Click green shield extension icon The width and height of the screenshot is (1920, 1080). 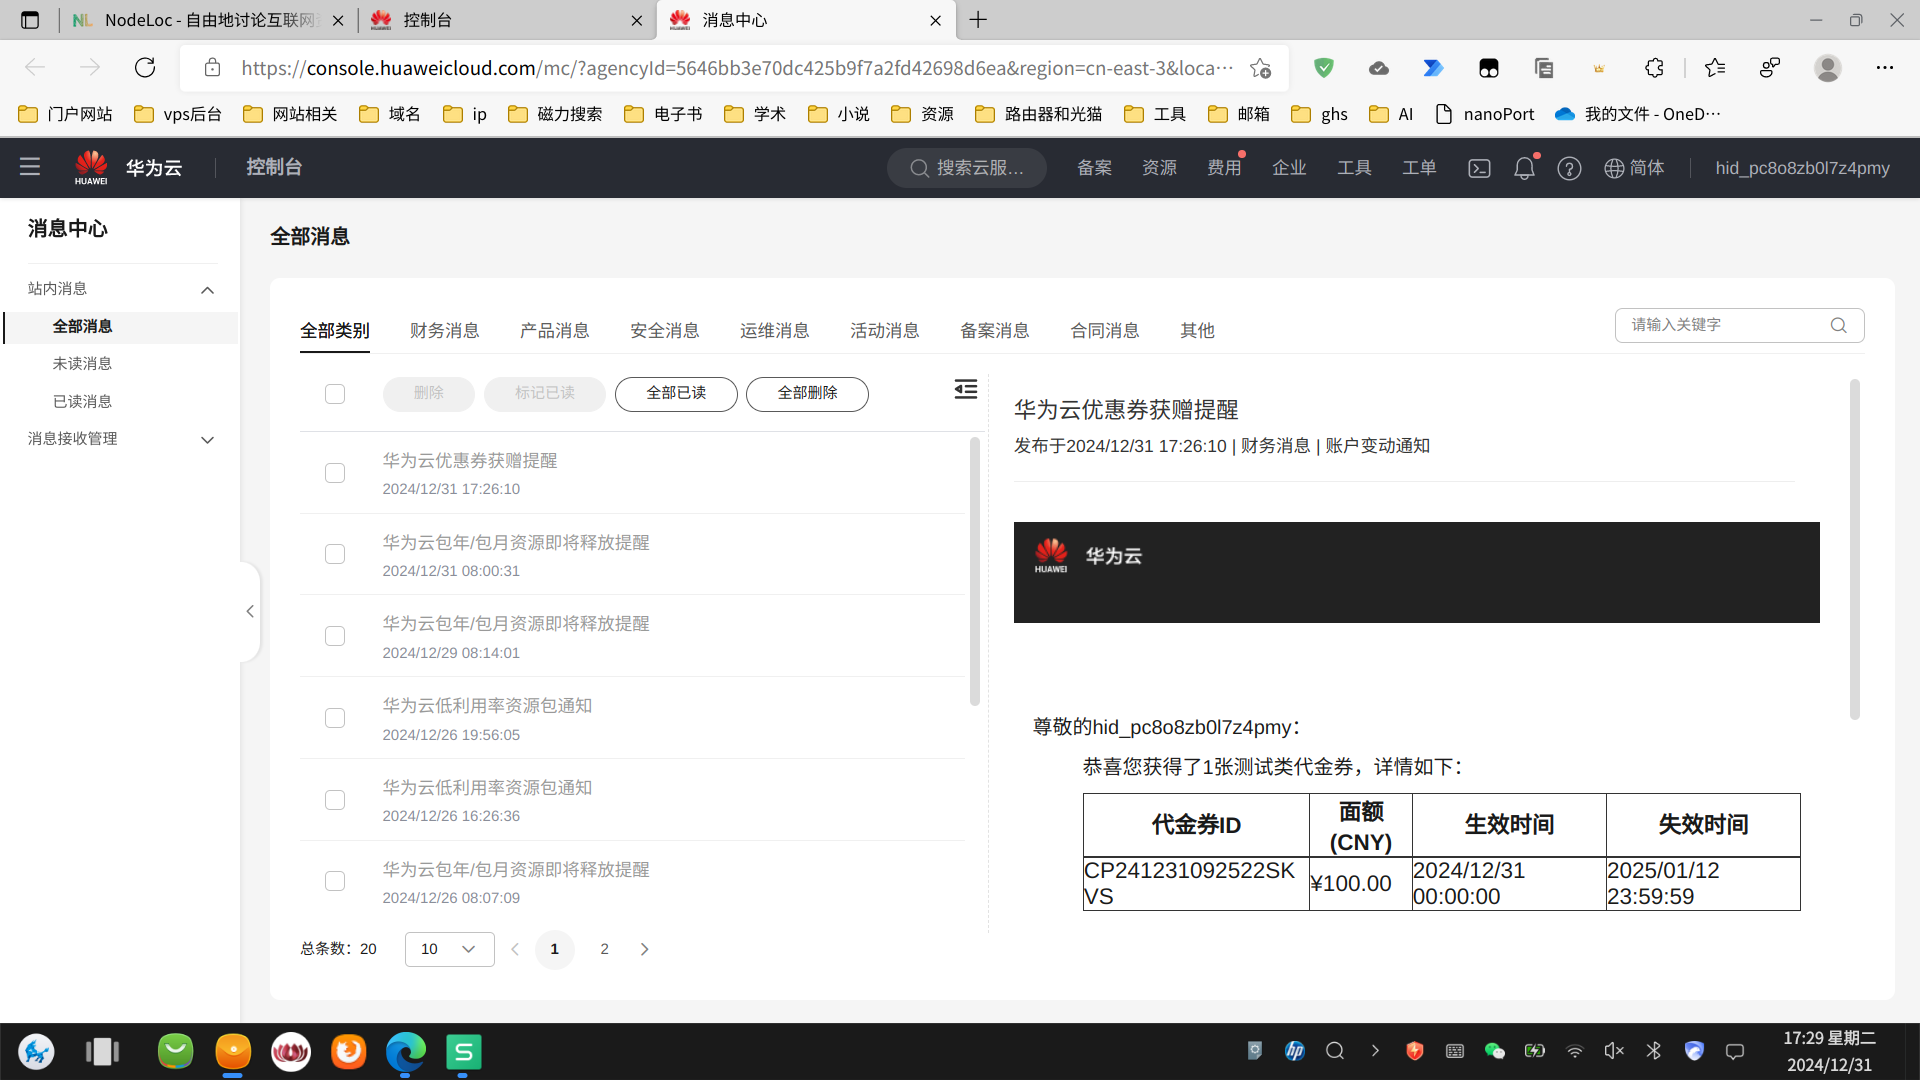click(x=1324, y=68)
